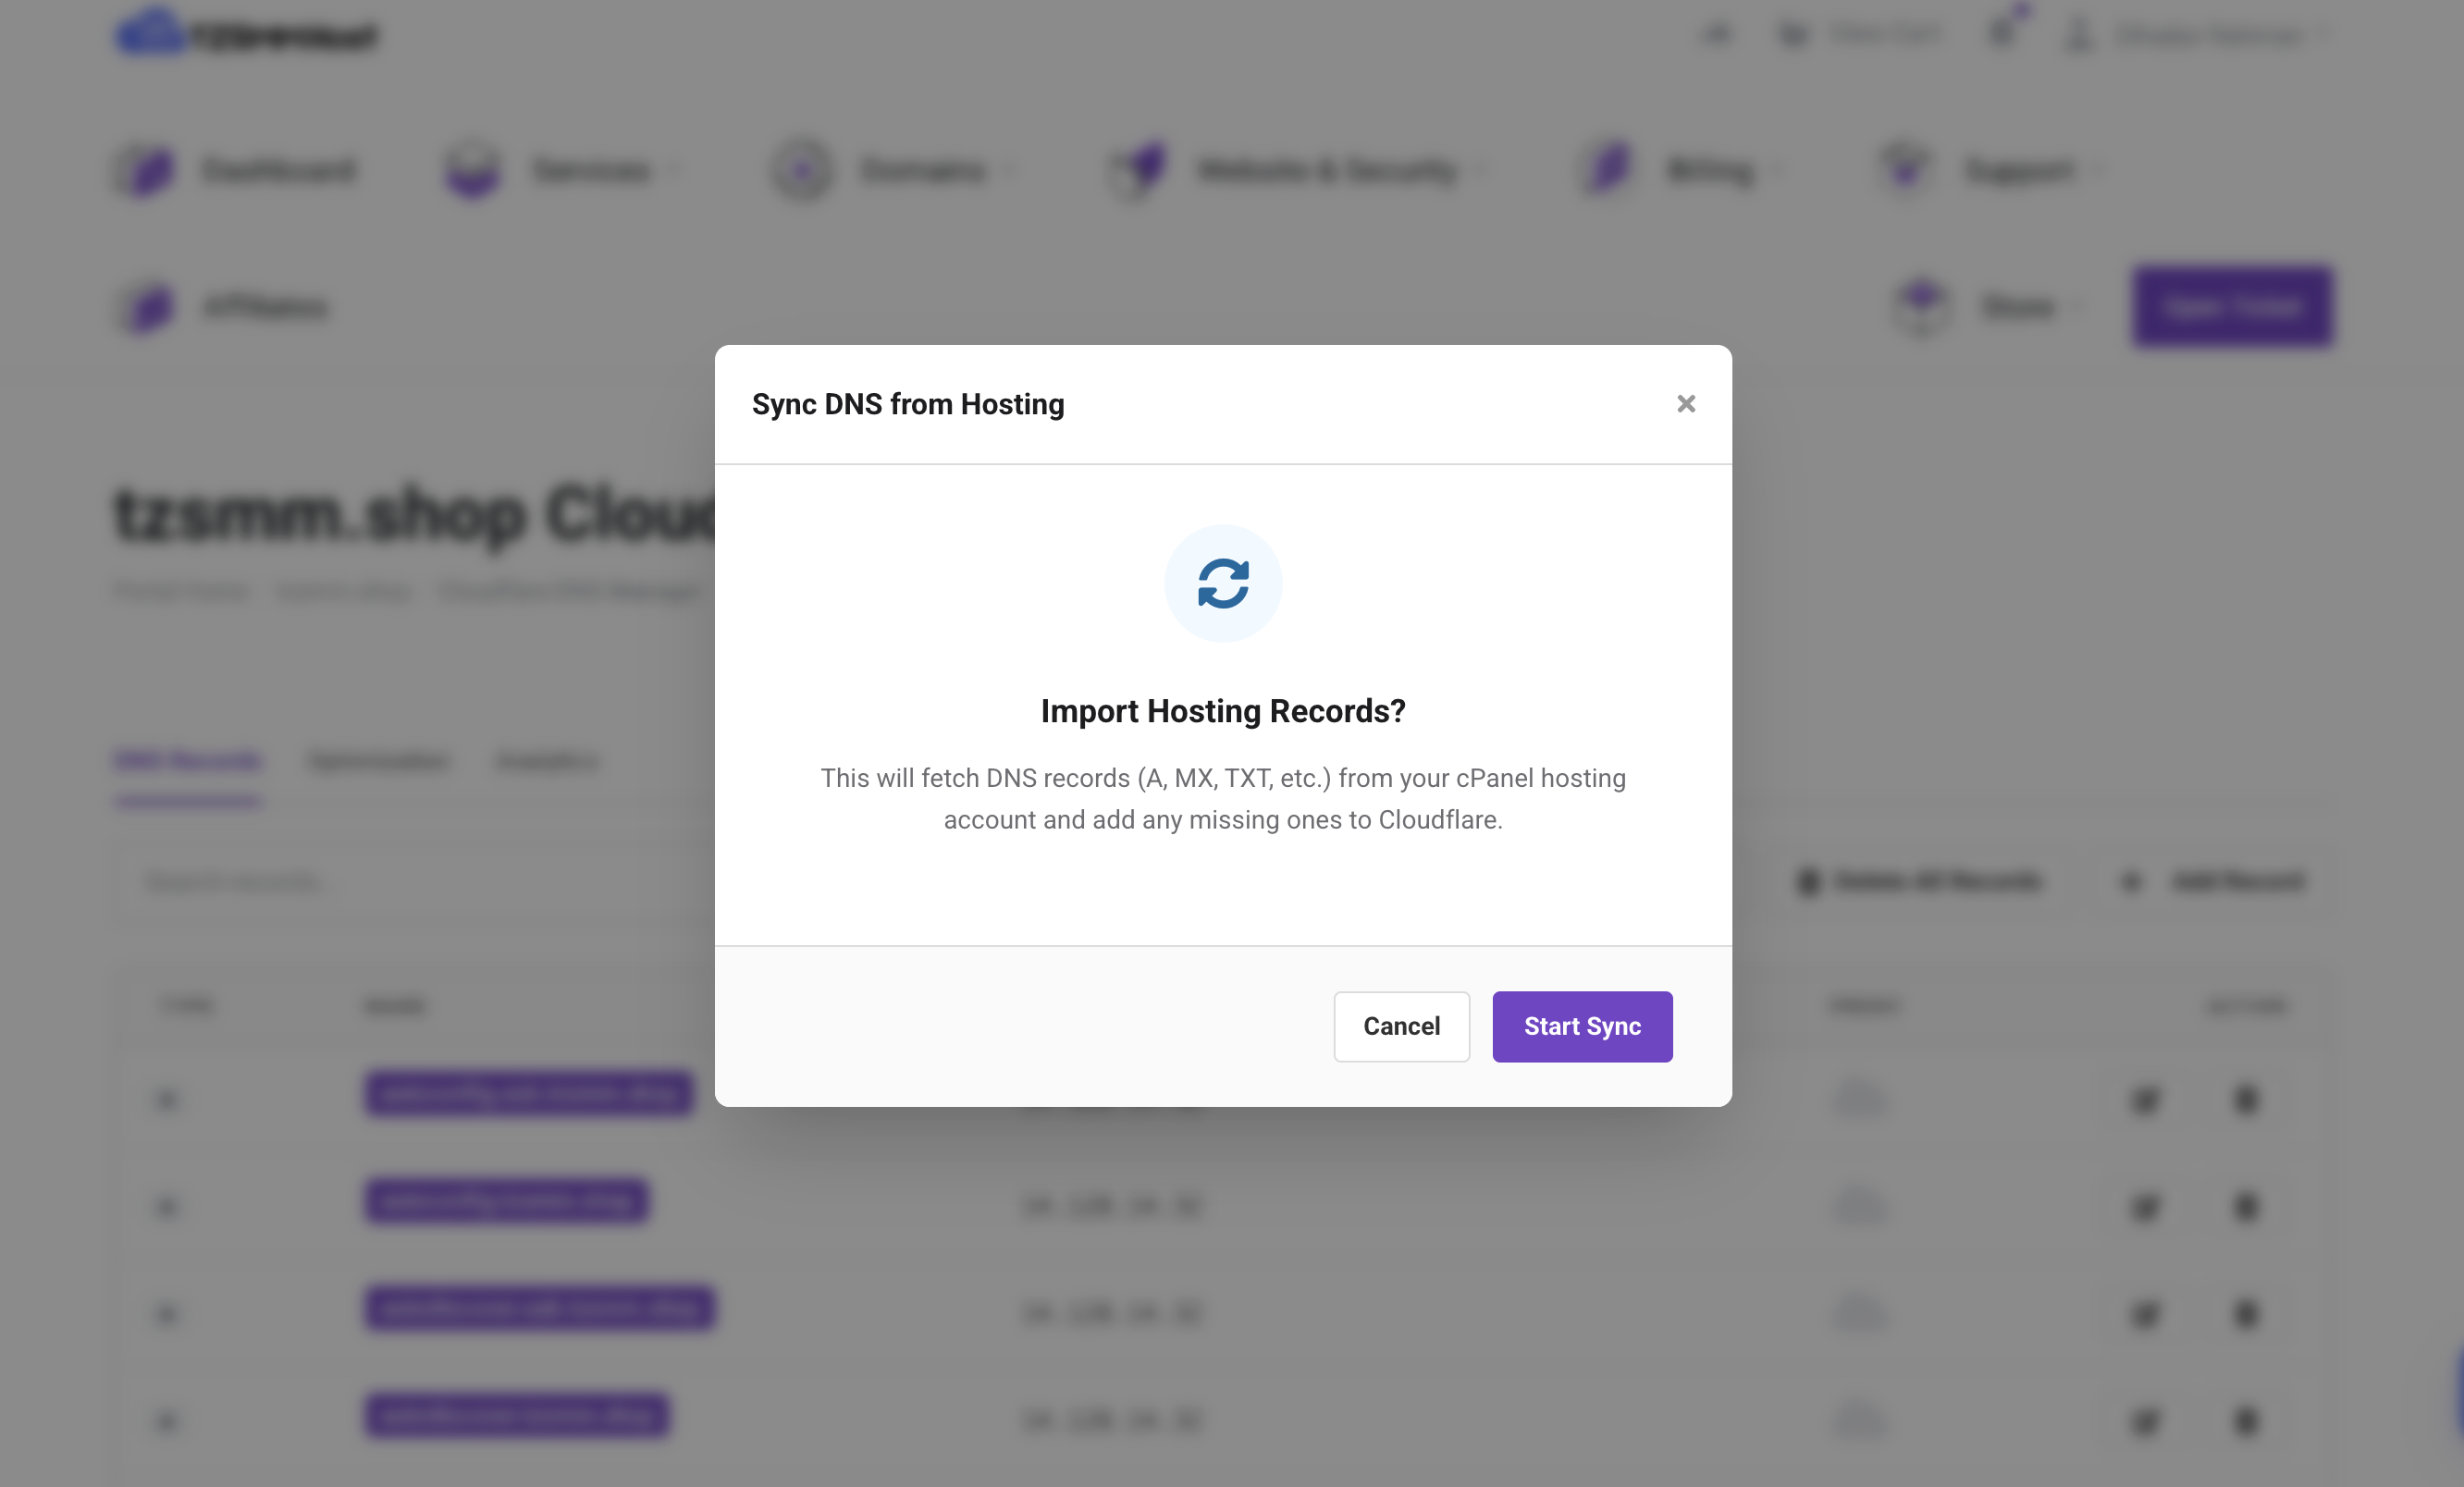Click the Services navigation icon

472,170
